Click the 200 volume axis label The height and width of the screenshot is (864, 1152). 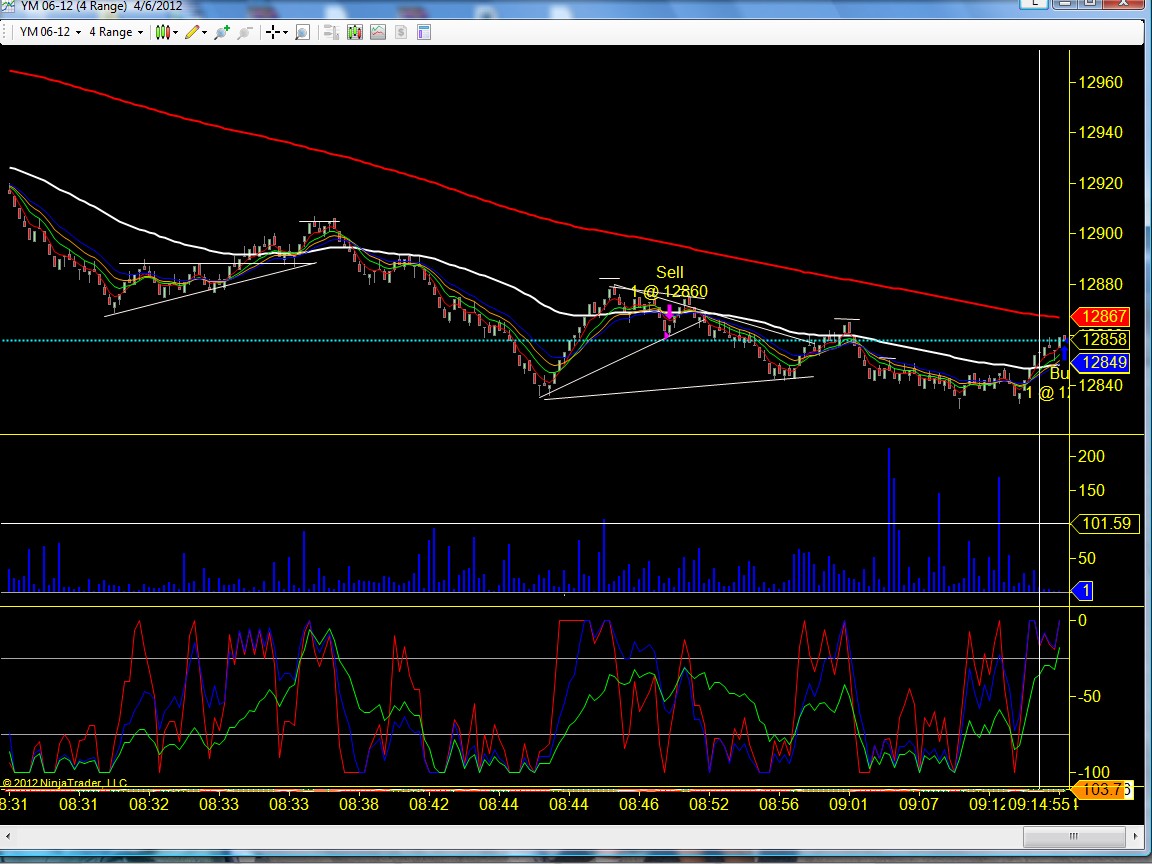(x=1091, y=456)
